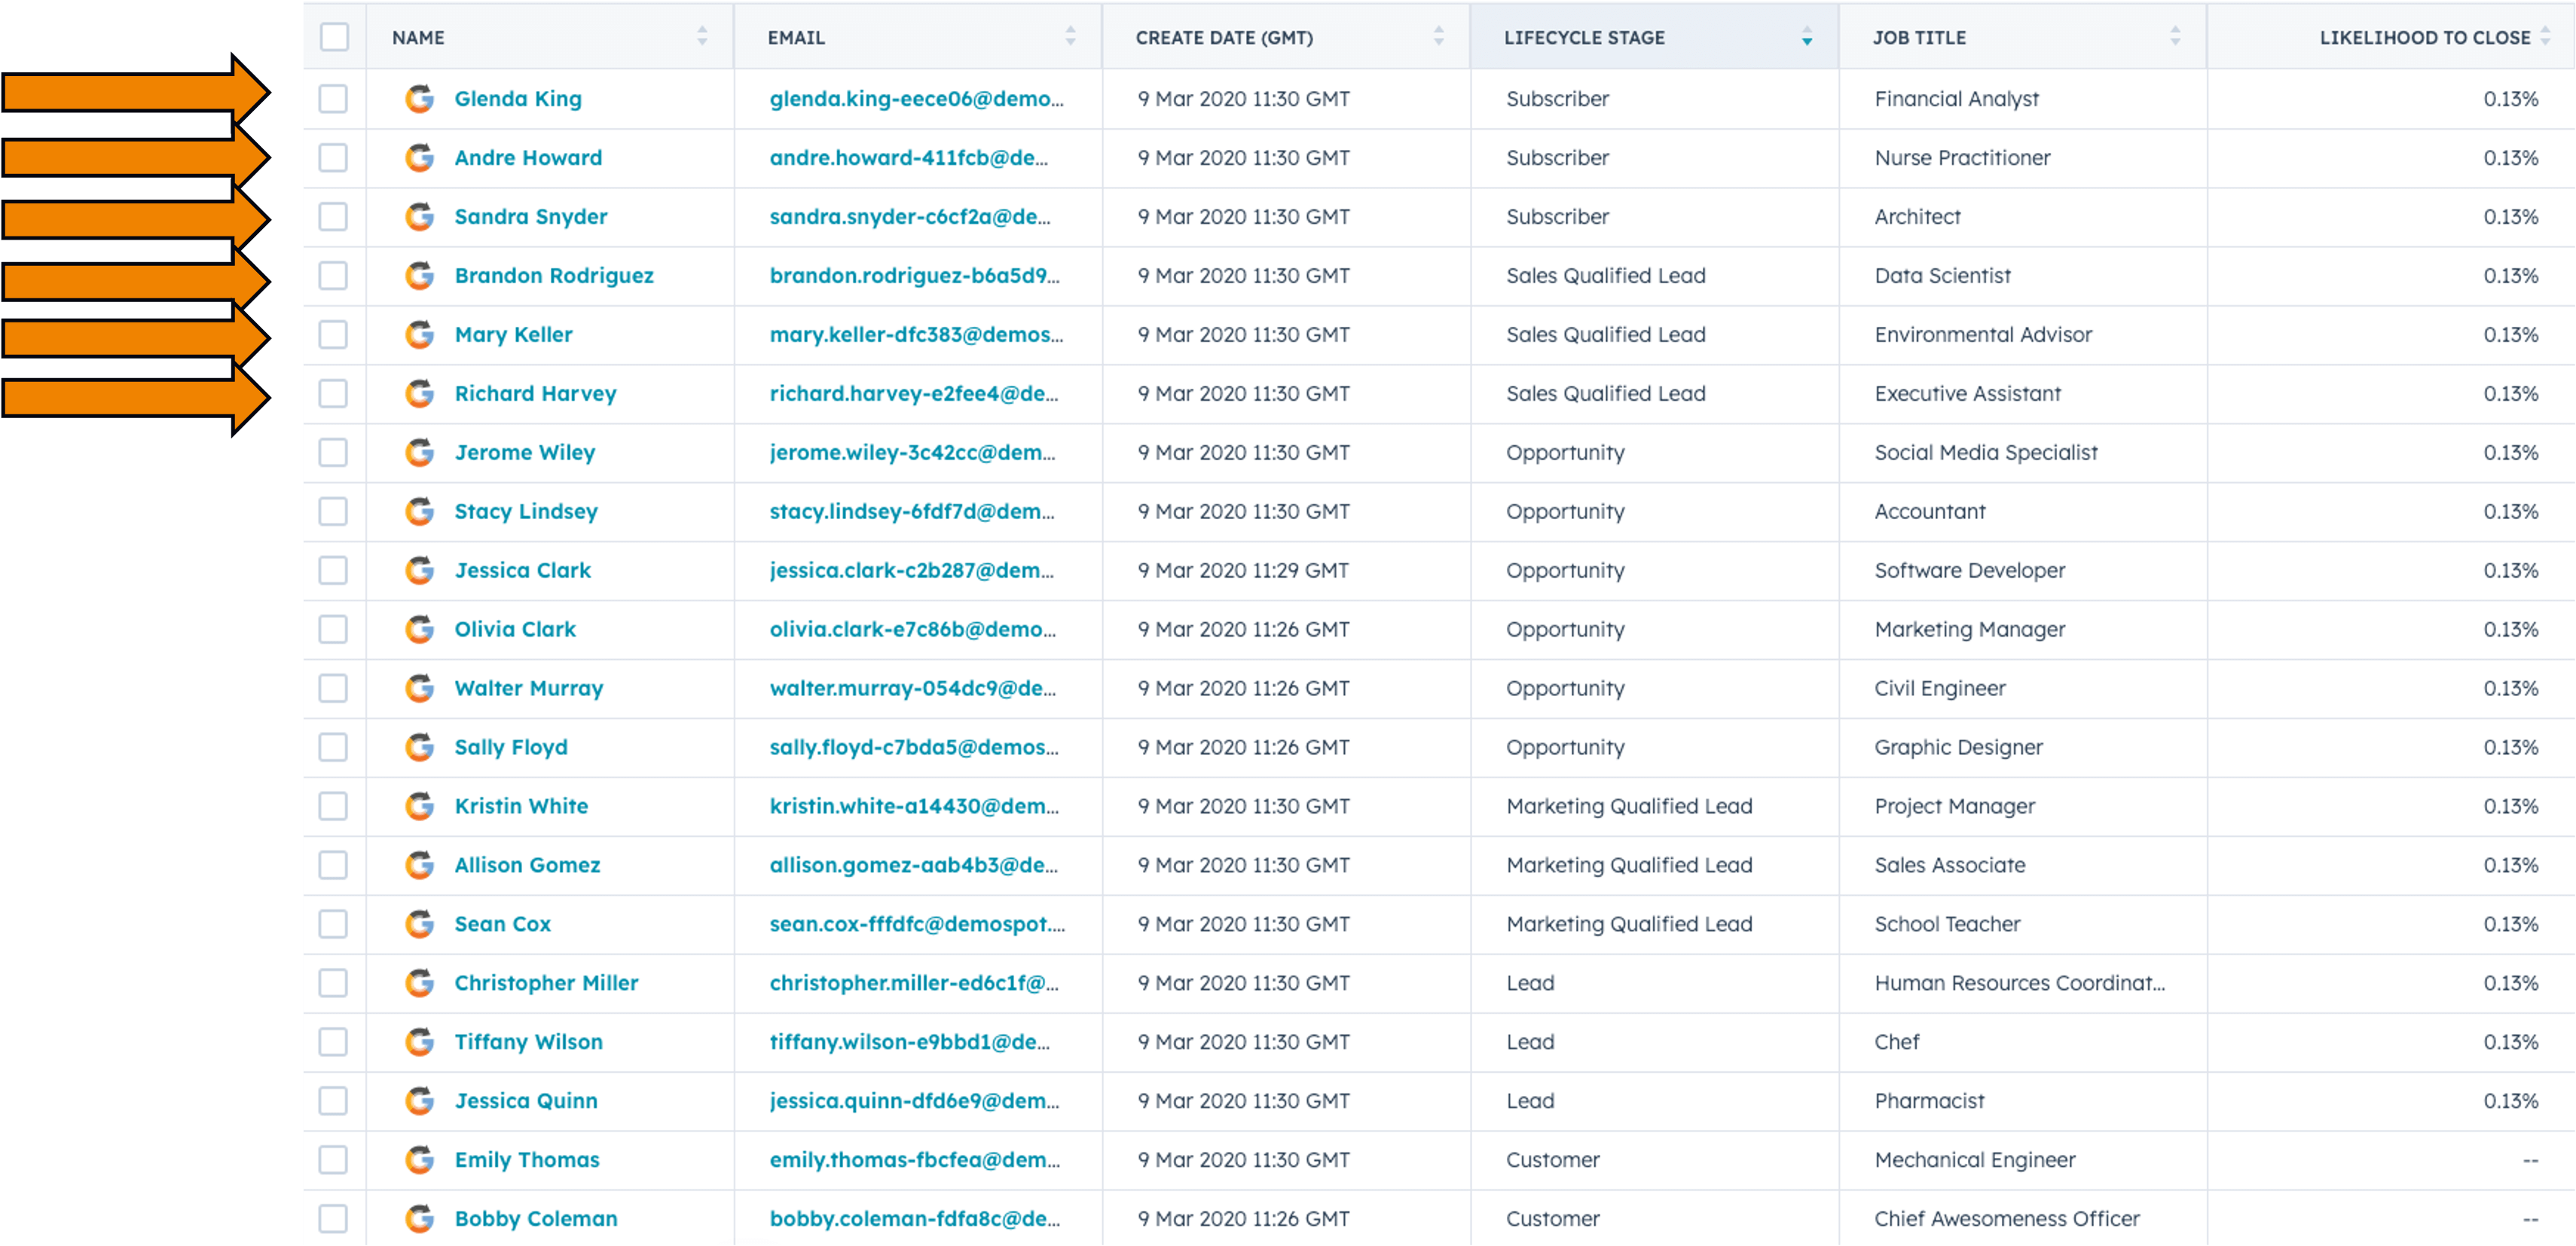The width and height of the screenshot is (2576, 1246).
Task: Click the 0.13% value for Jessica Clark
Action: (x=2511, y=570)
